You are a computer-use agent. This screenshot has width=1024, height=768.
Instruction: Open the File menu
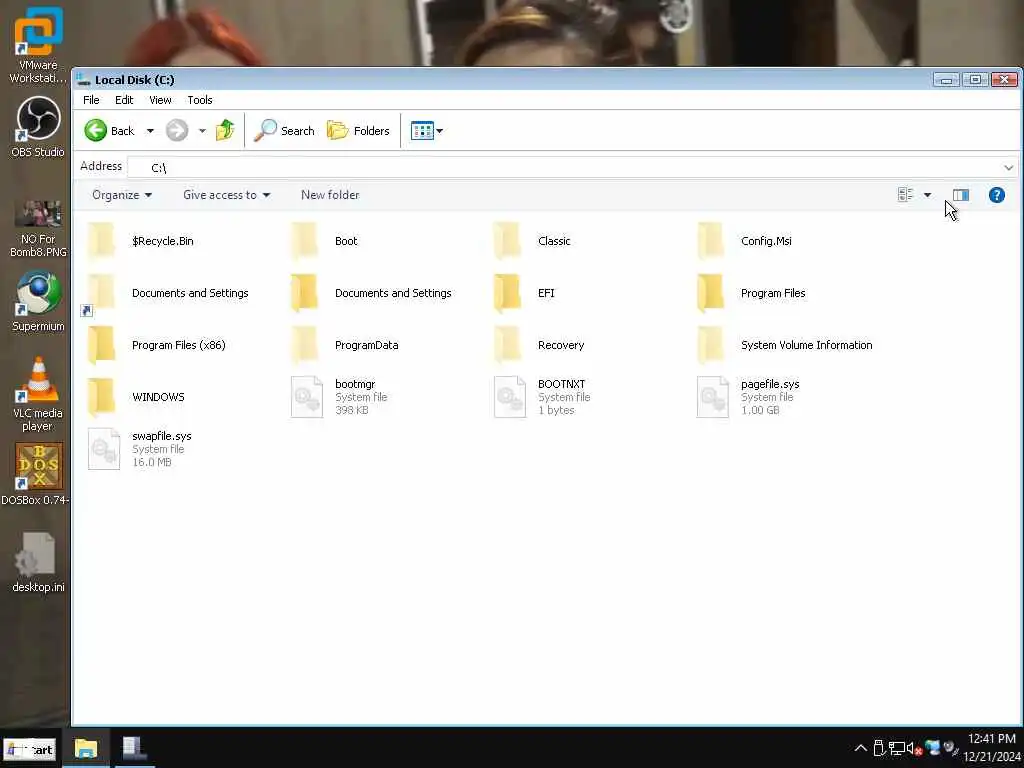coord(91,100)
